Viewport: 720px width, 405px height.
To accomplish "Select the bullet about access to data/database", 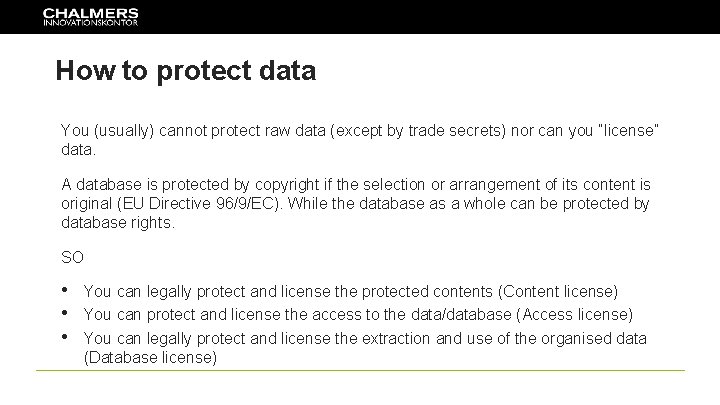I will point(358,315).
